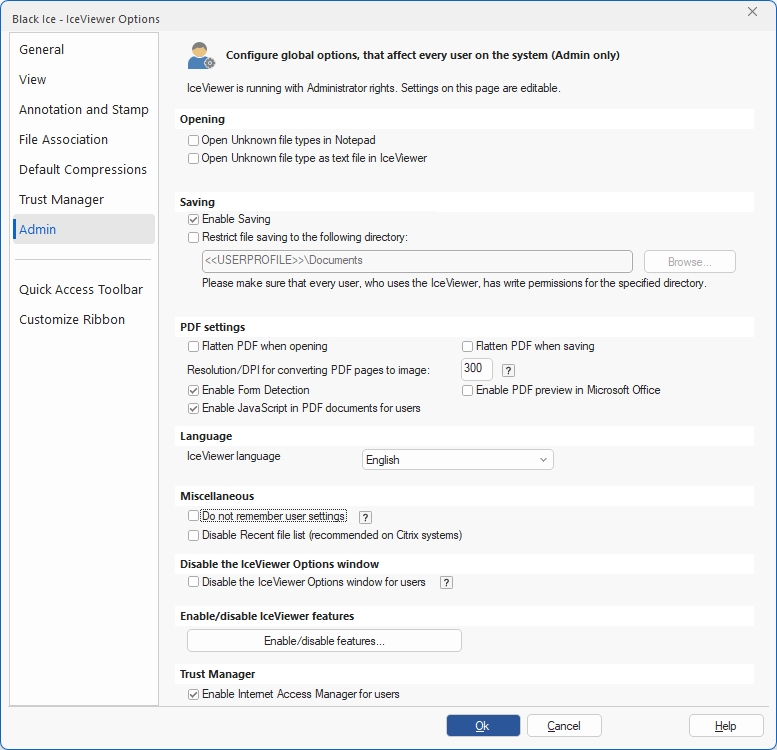Open the Trust Manager section in the sidebar
Screen dimensions: 777x750
click(x=61, y=199)
